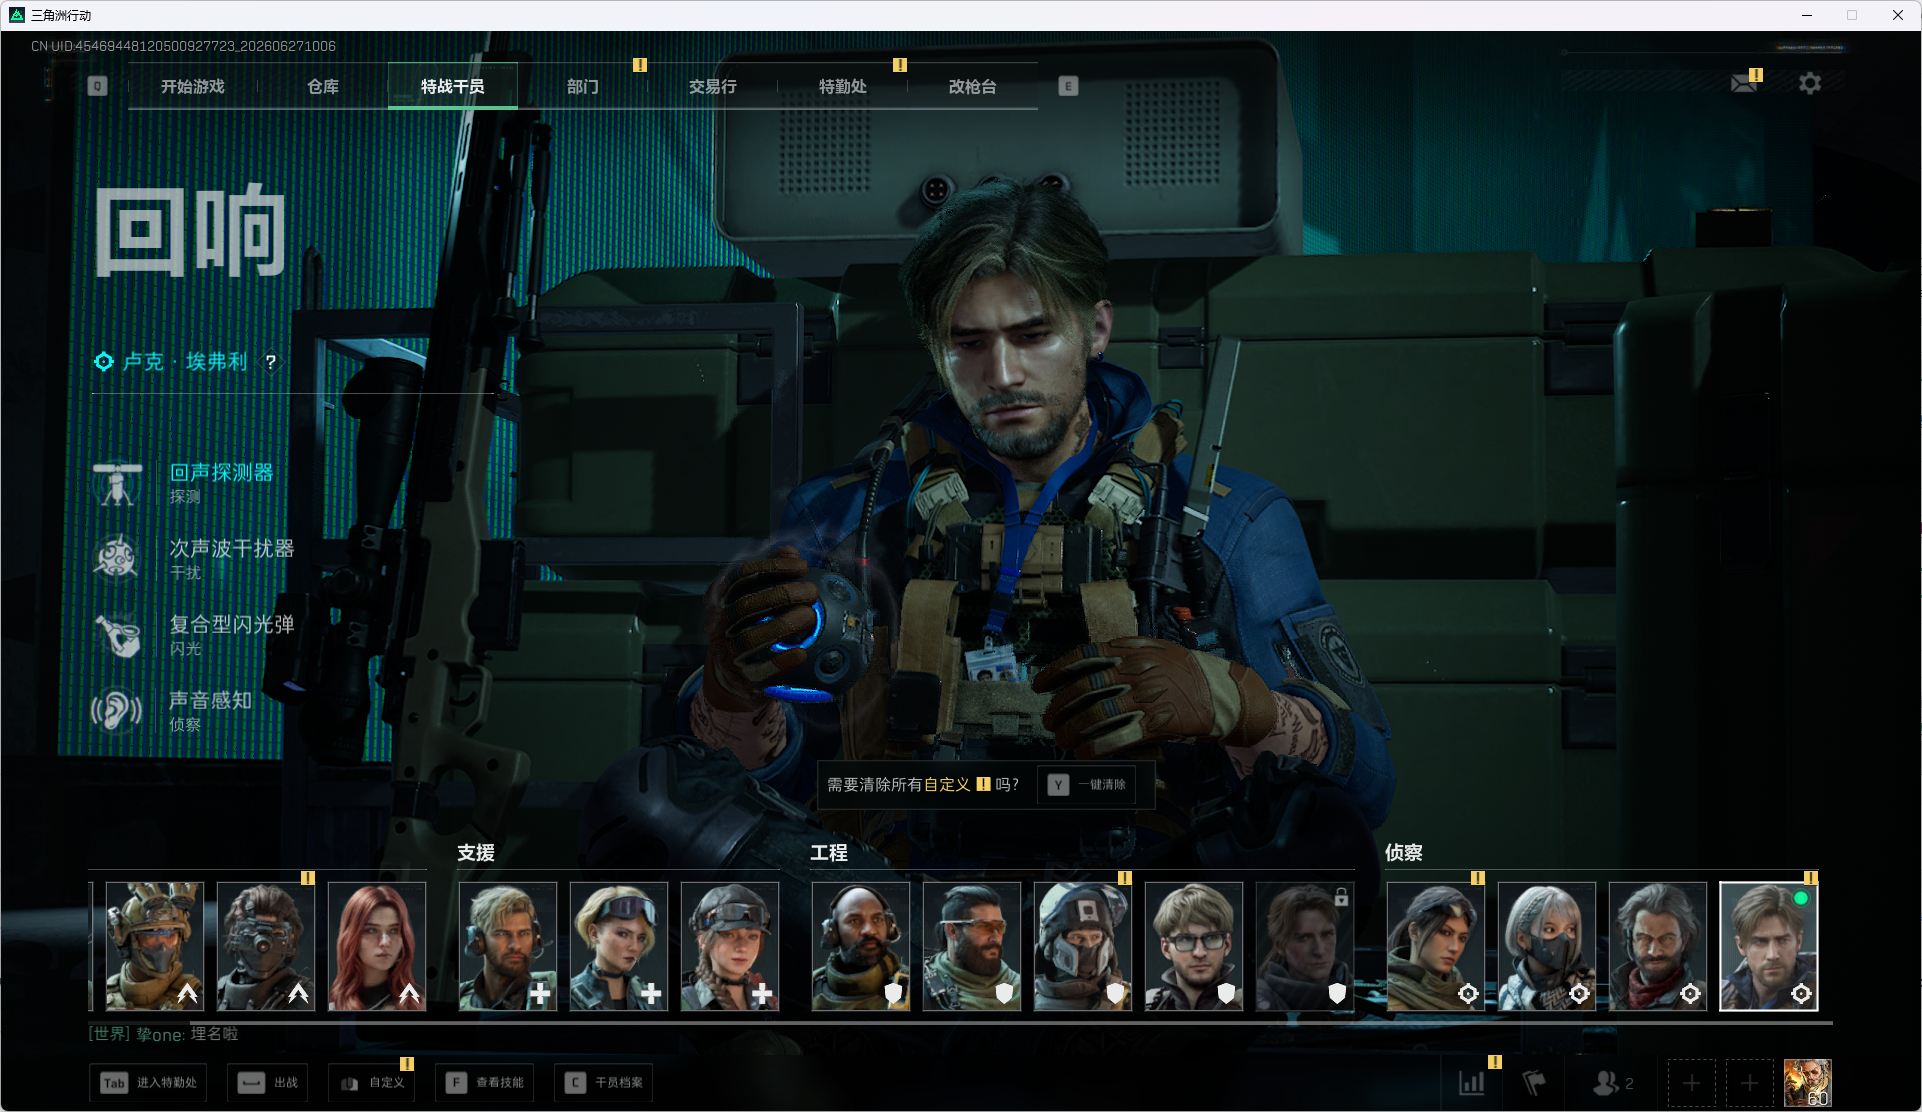The image size is (1922, 1112).
Task: Select the highlighted 卢克 recon operator portrait
Action: pyautogui.click(x=1769, y=946)
